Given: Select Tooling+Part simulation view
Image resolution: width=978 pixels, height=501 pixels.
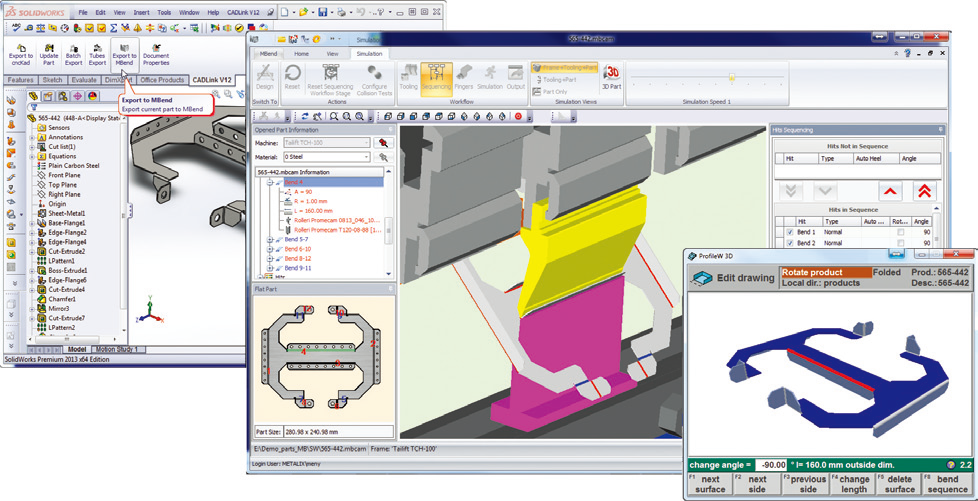Looking at the screenshot, I should (x=554, y=79).
